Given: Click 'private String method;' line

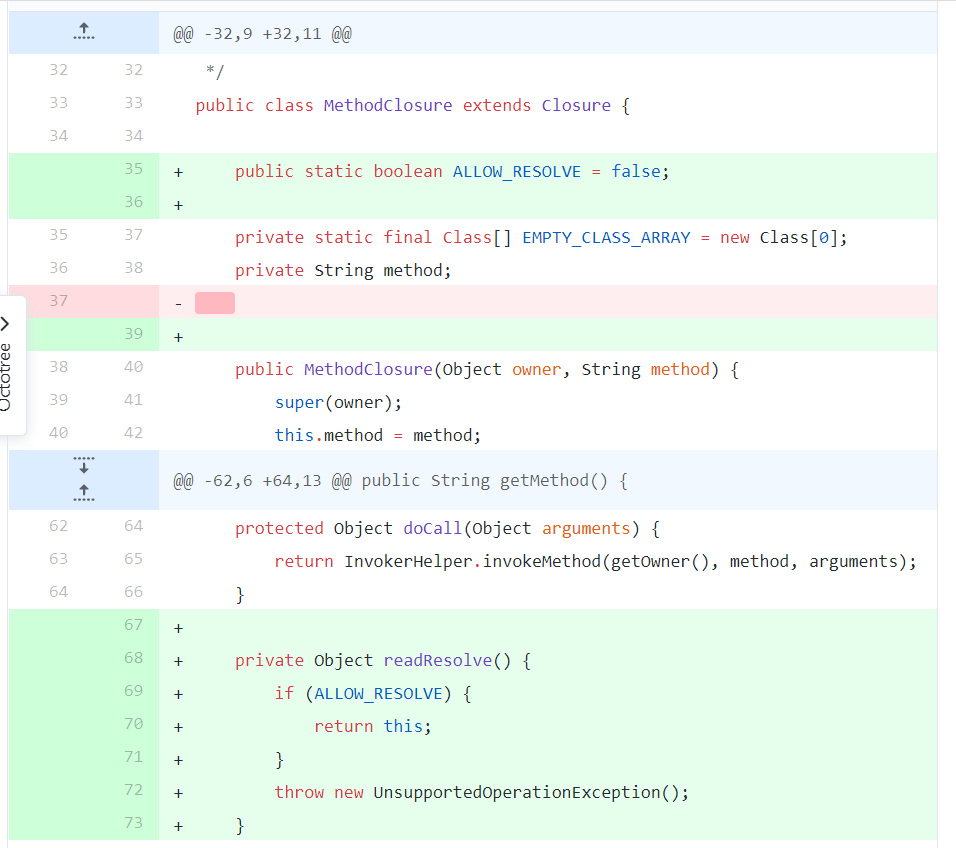Looking at the screenshot, I should coord(343,271).
